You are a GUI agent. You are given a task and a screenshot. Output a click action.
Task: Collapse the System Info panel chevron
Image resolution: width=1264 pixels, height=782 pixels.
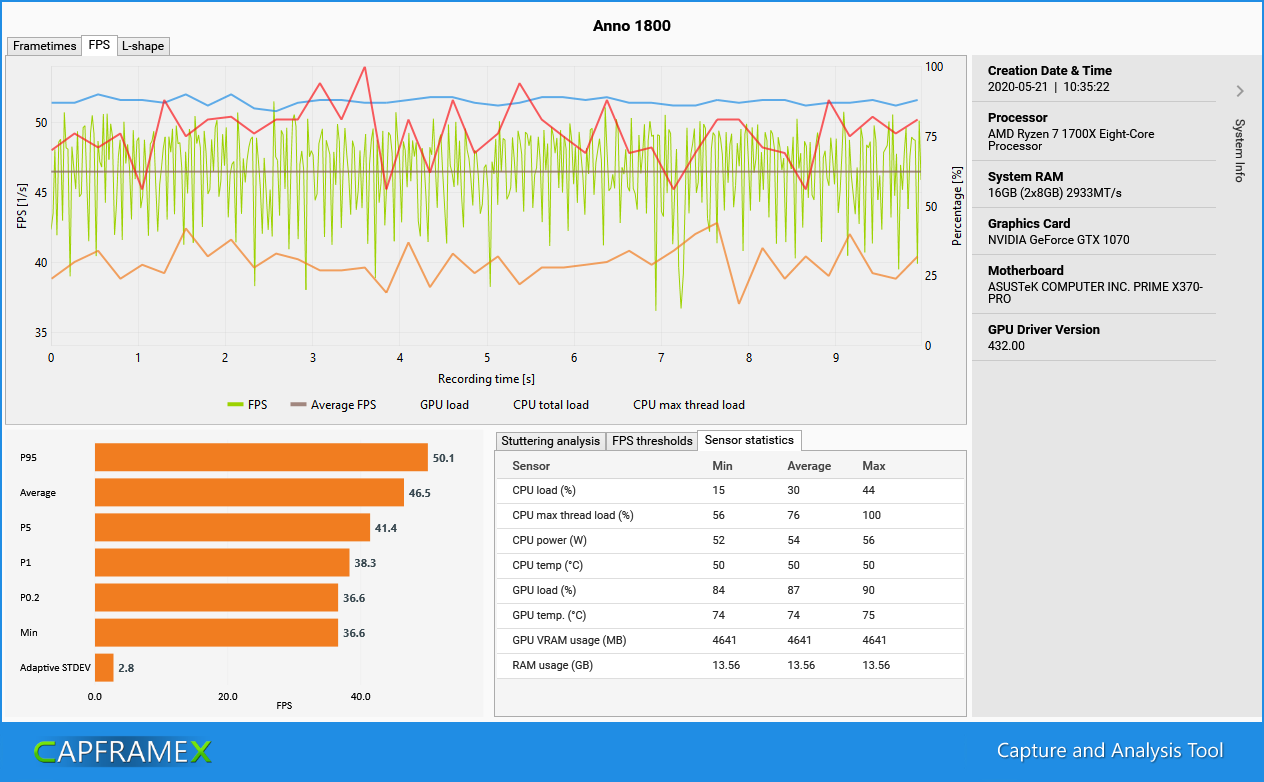point(1240,91)
